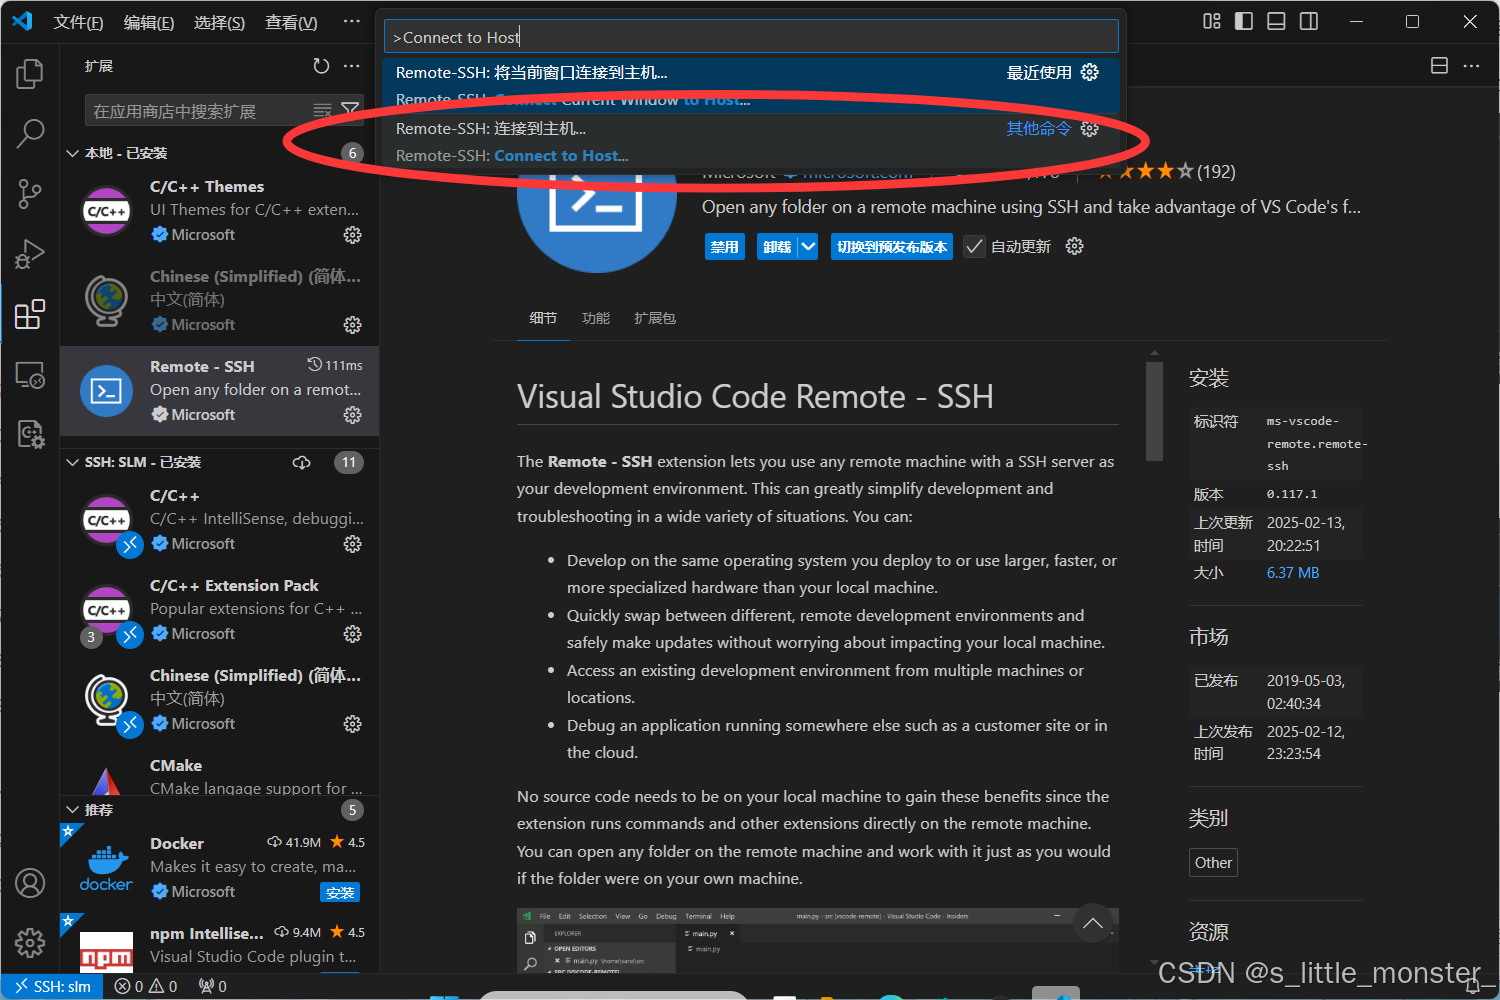
Task: Click the command palette input field
Action: coord(751,37)
